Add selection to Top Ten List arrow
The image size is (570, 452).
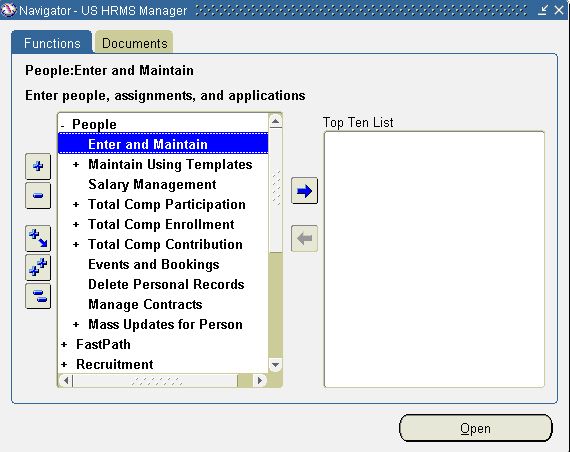click(304, 191)
